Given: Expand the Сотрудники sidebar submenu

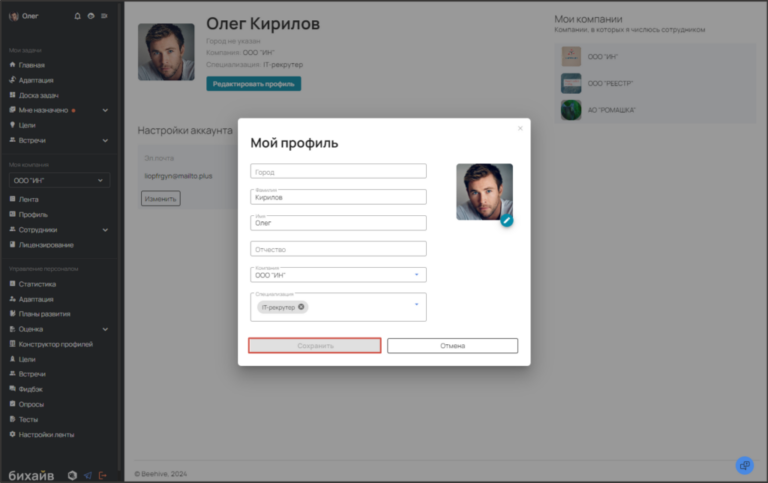Looking at the screenshot, I should (105, 229).
